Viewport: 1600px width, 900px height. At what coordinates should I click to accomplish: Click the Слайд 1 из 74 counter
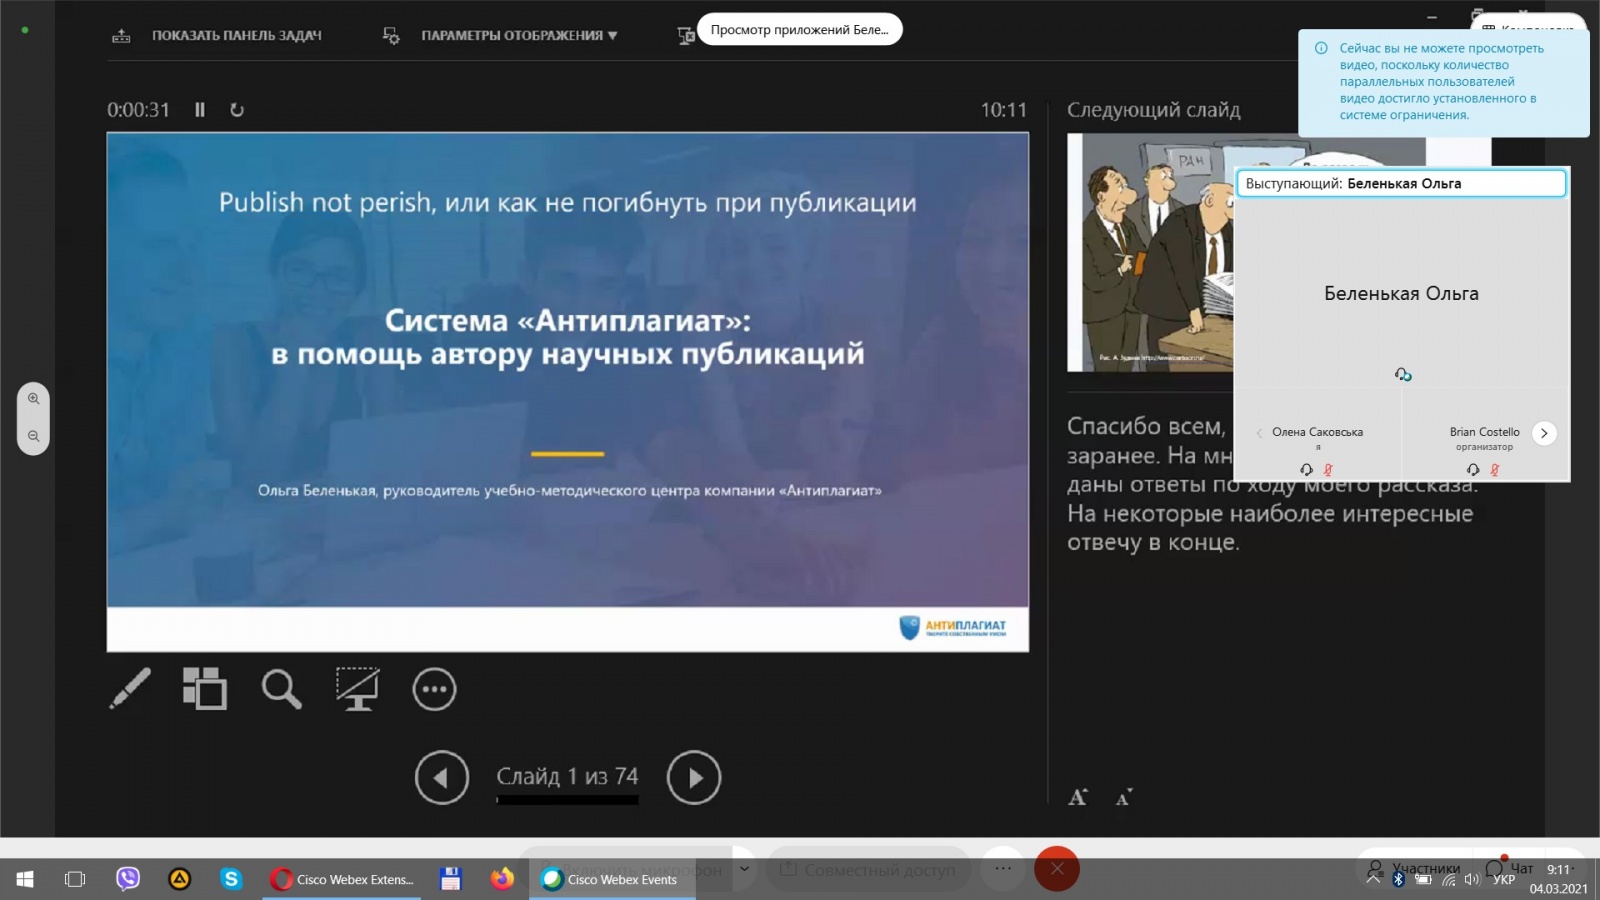pyautogui.click(x=567, y=777)
